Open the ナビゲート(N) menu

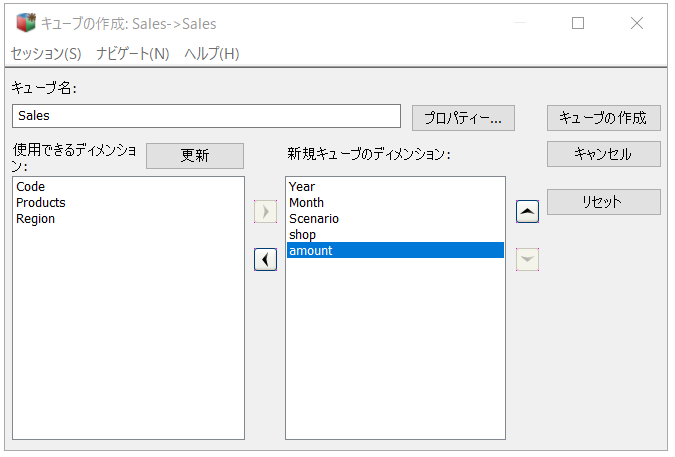(x=133, y=54)
